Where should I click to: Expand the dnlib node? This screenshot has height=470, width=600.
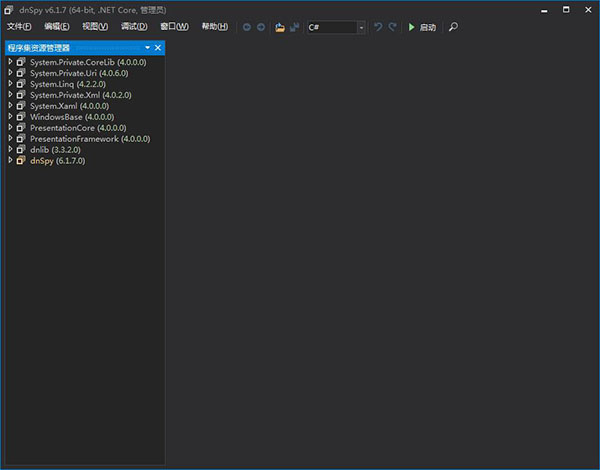pyautogui.click(x=10, y=149)
